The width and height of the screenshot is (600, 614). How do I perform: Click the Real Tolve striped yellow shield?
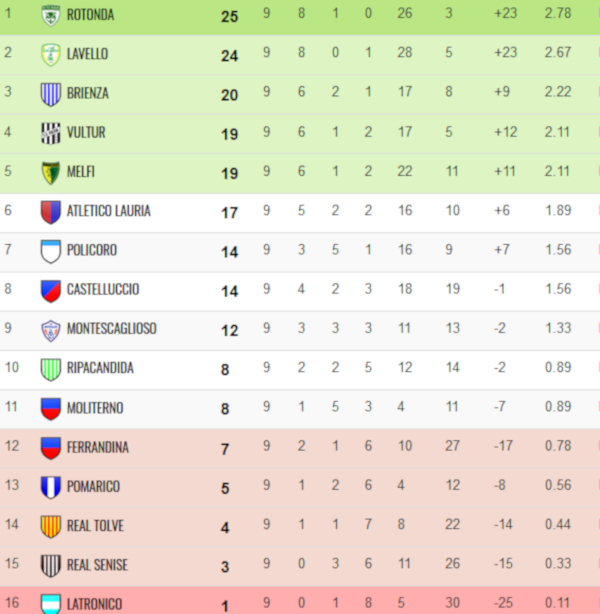tap(51, 527)
